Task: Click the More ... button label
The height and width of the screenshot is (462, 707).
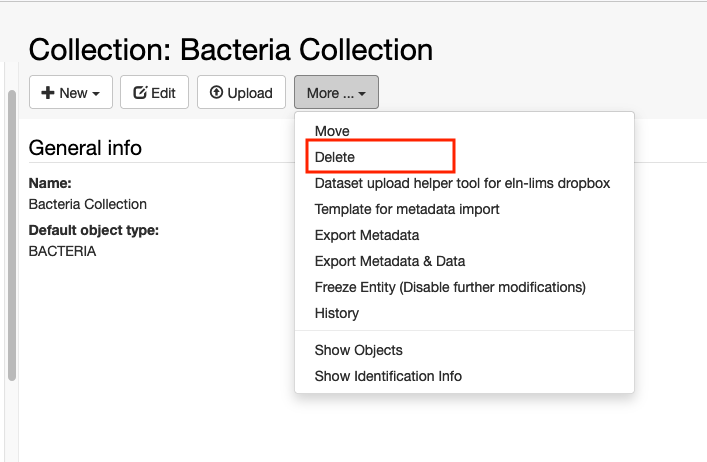Action: pos(330,93)
